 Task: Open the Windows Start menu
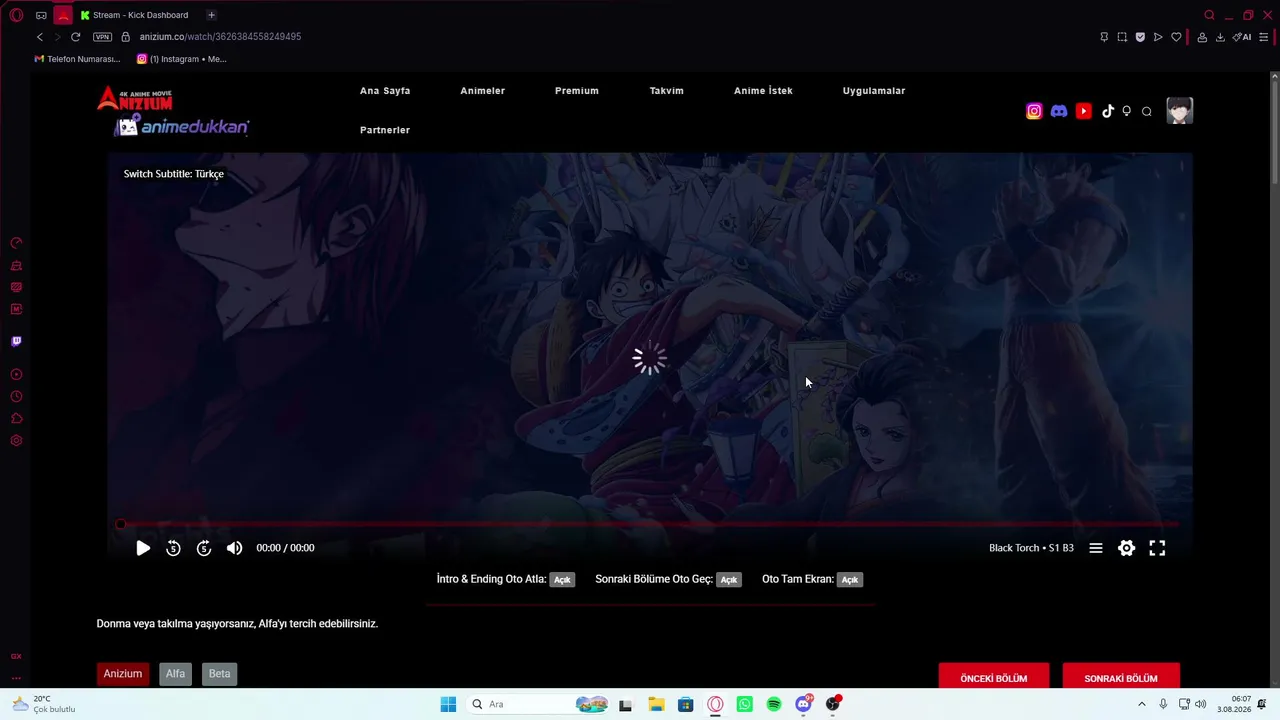pos(448,704)
